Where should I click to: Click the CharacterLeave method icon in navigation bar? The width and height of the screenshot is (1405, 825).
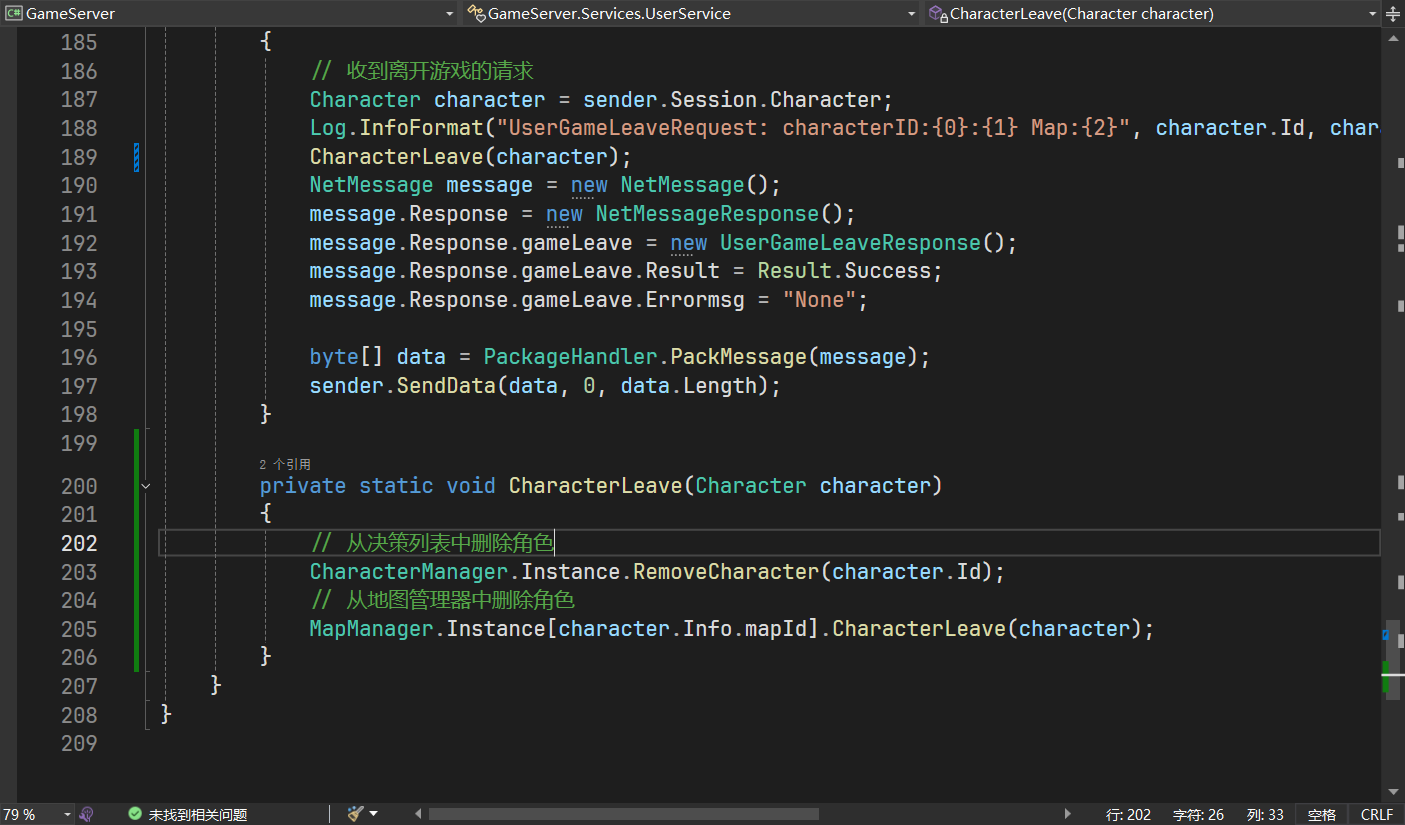937,14
